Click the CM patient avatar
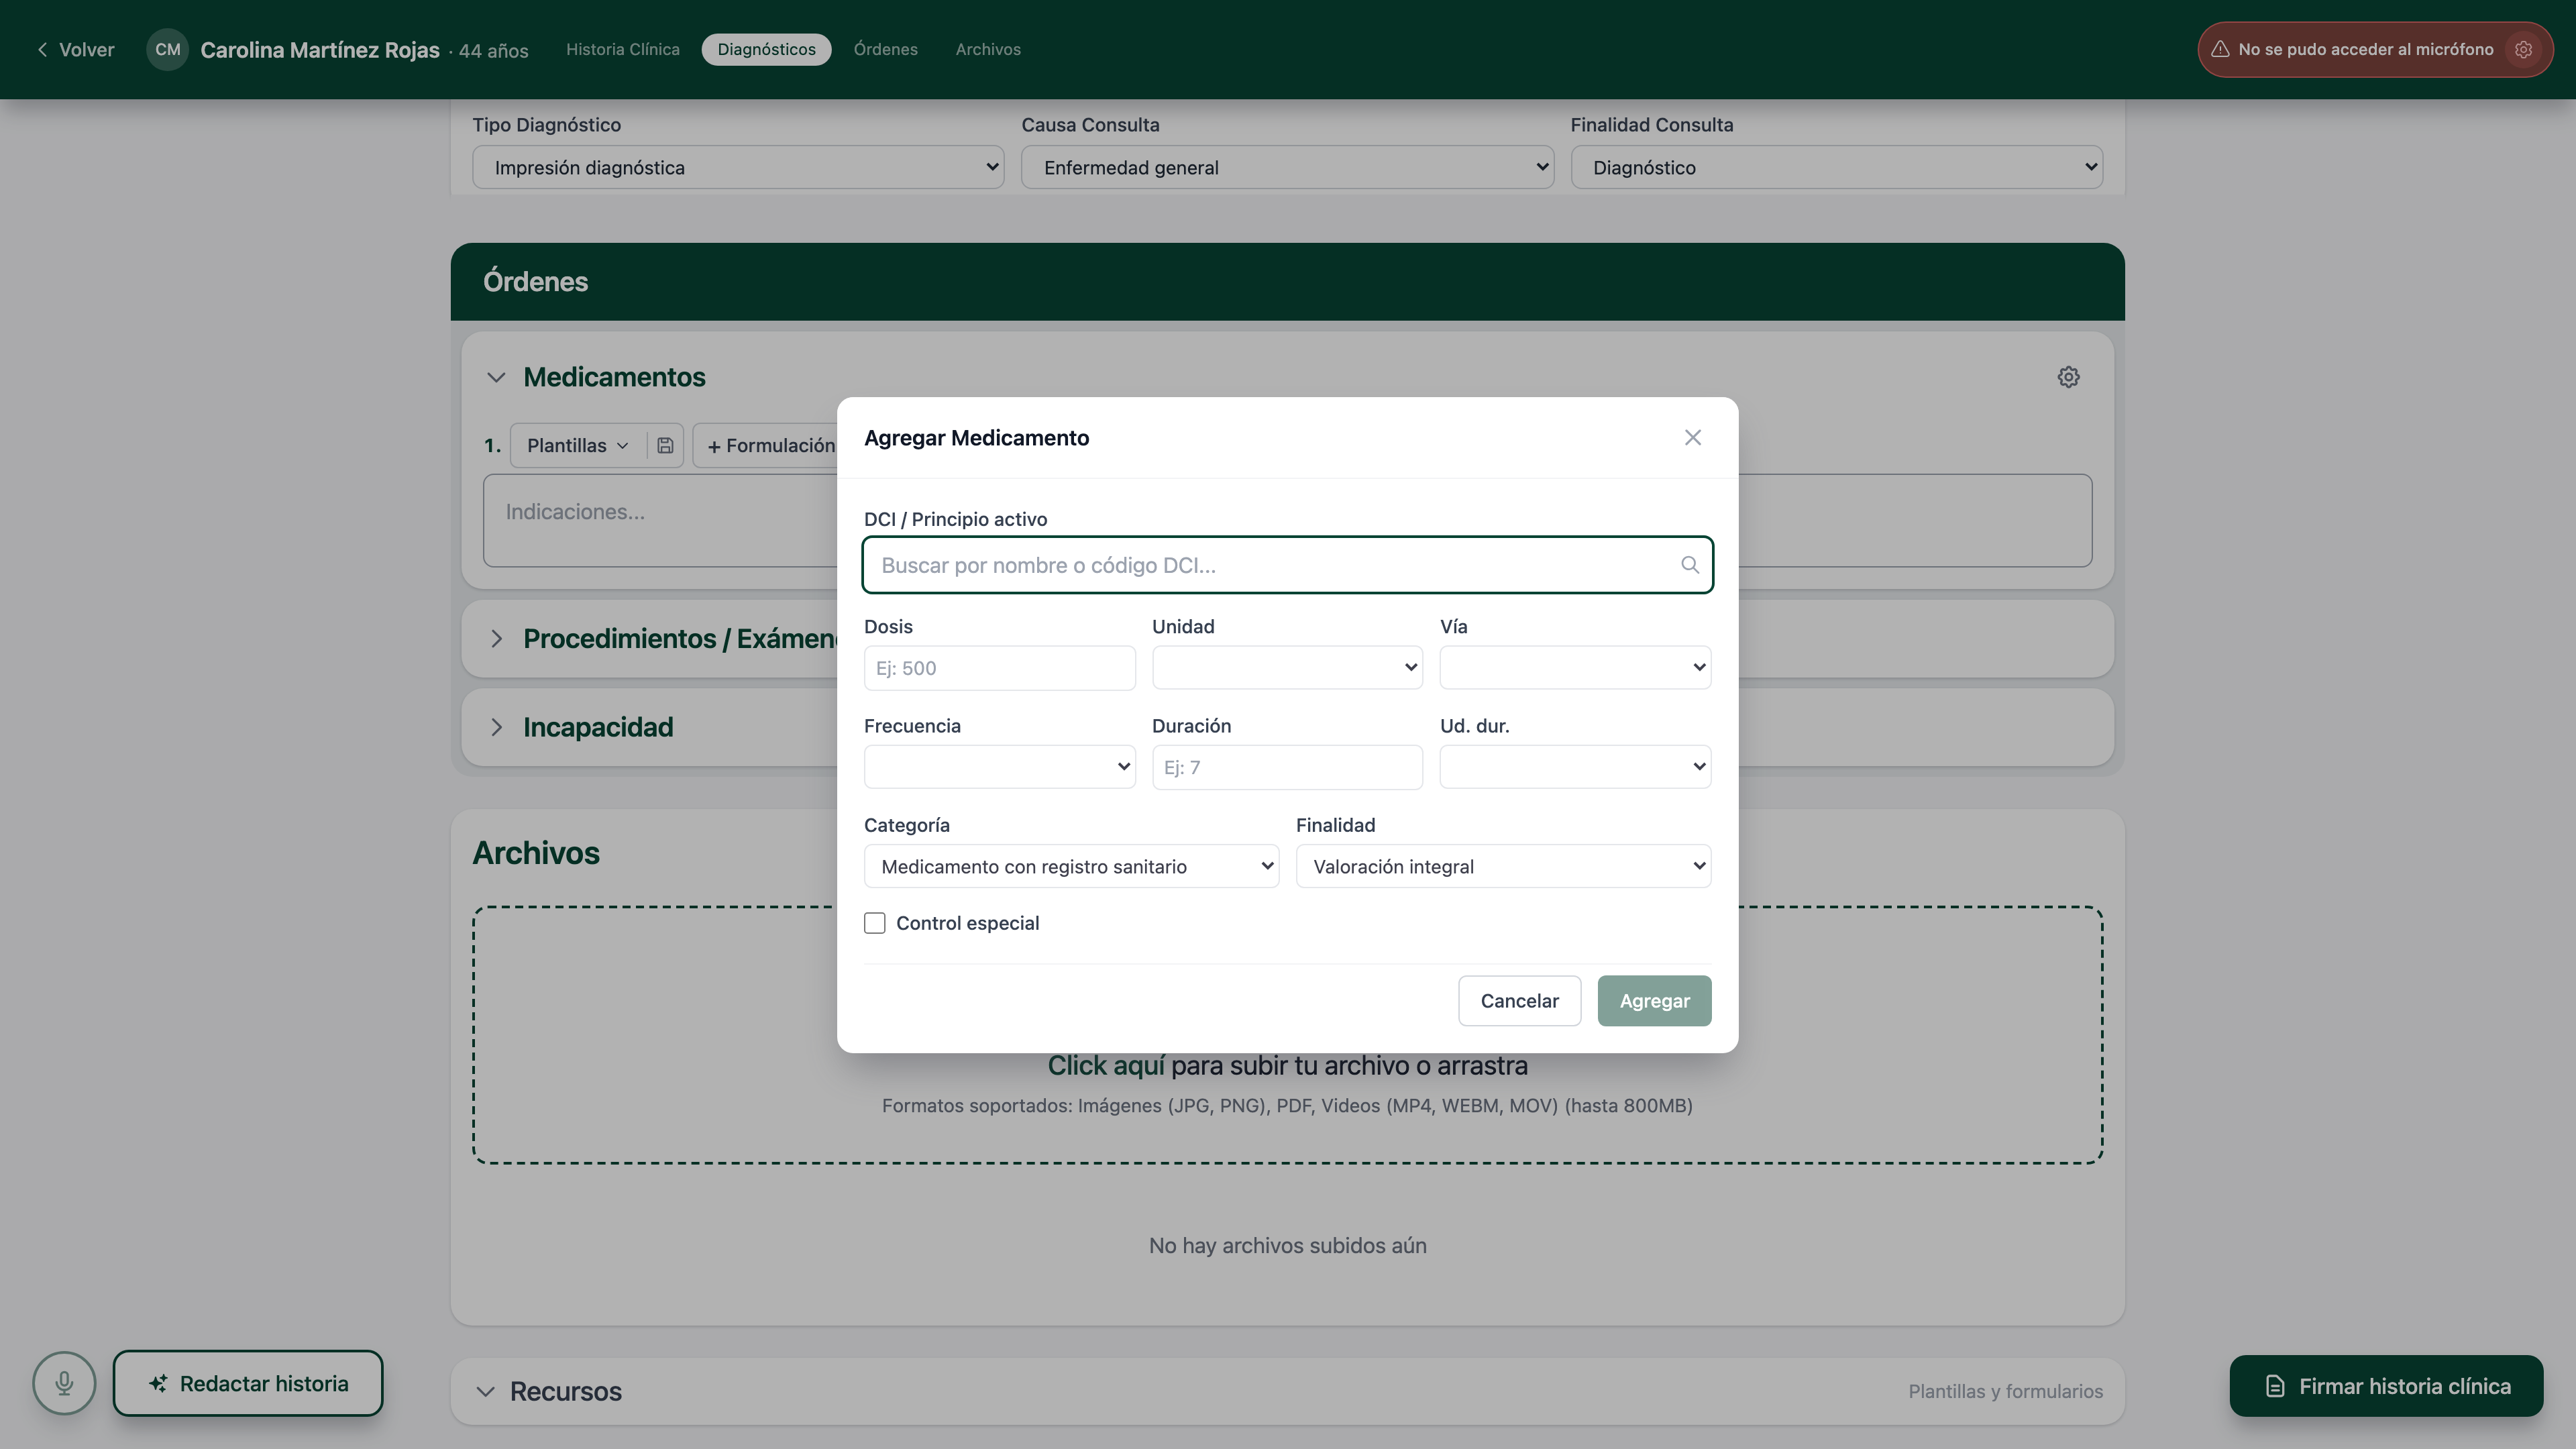 point(167,49)
